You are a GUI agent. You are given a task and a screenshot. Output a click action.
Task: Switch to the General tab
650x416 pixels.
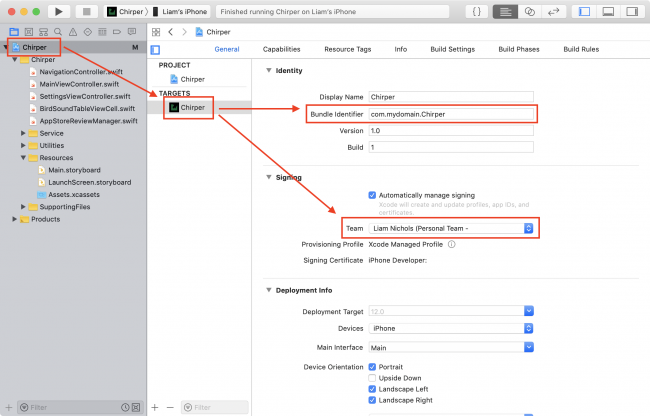(x=227, y=49)
